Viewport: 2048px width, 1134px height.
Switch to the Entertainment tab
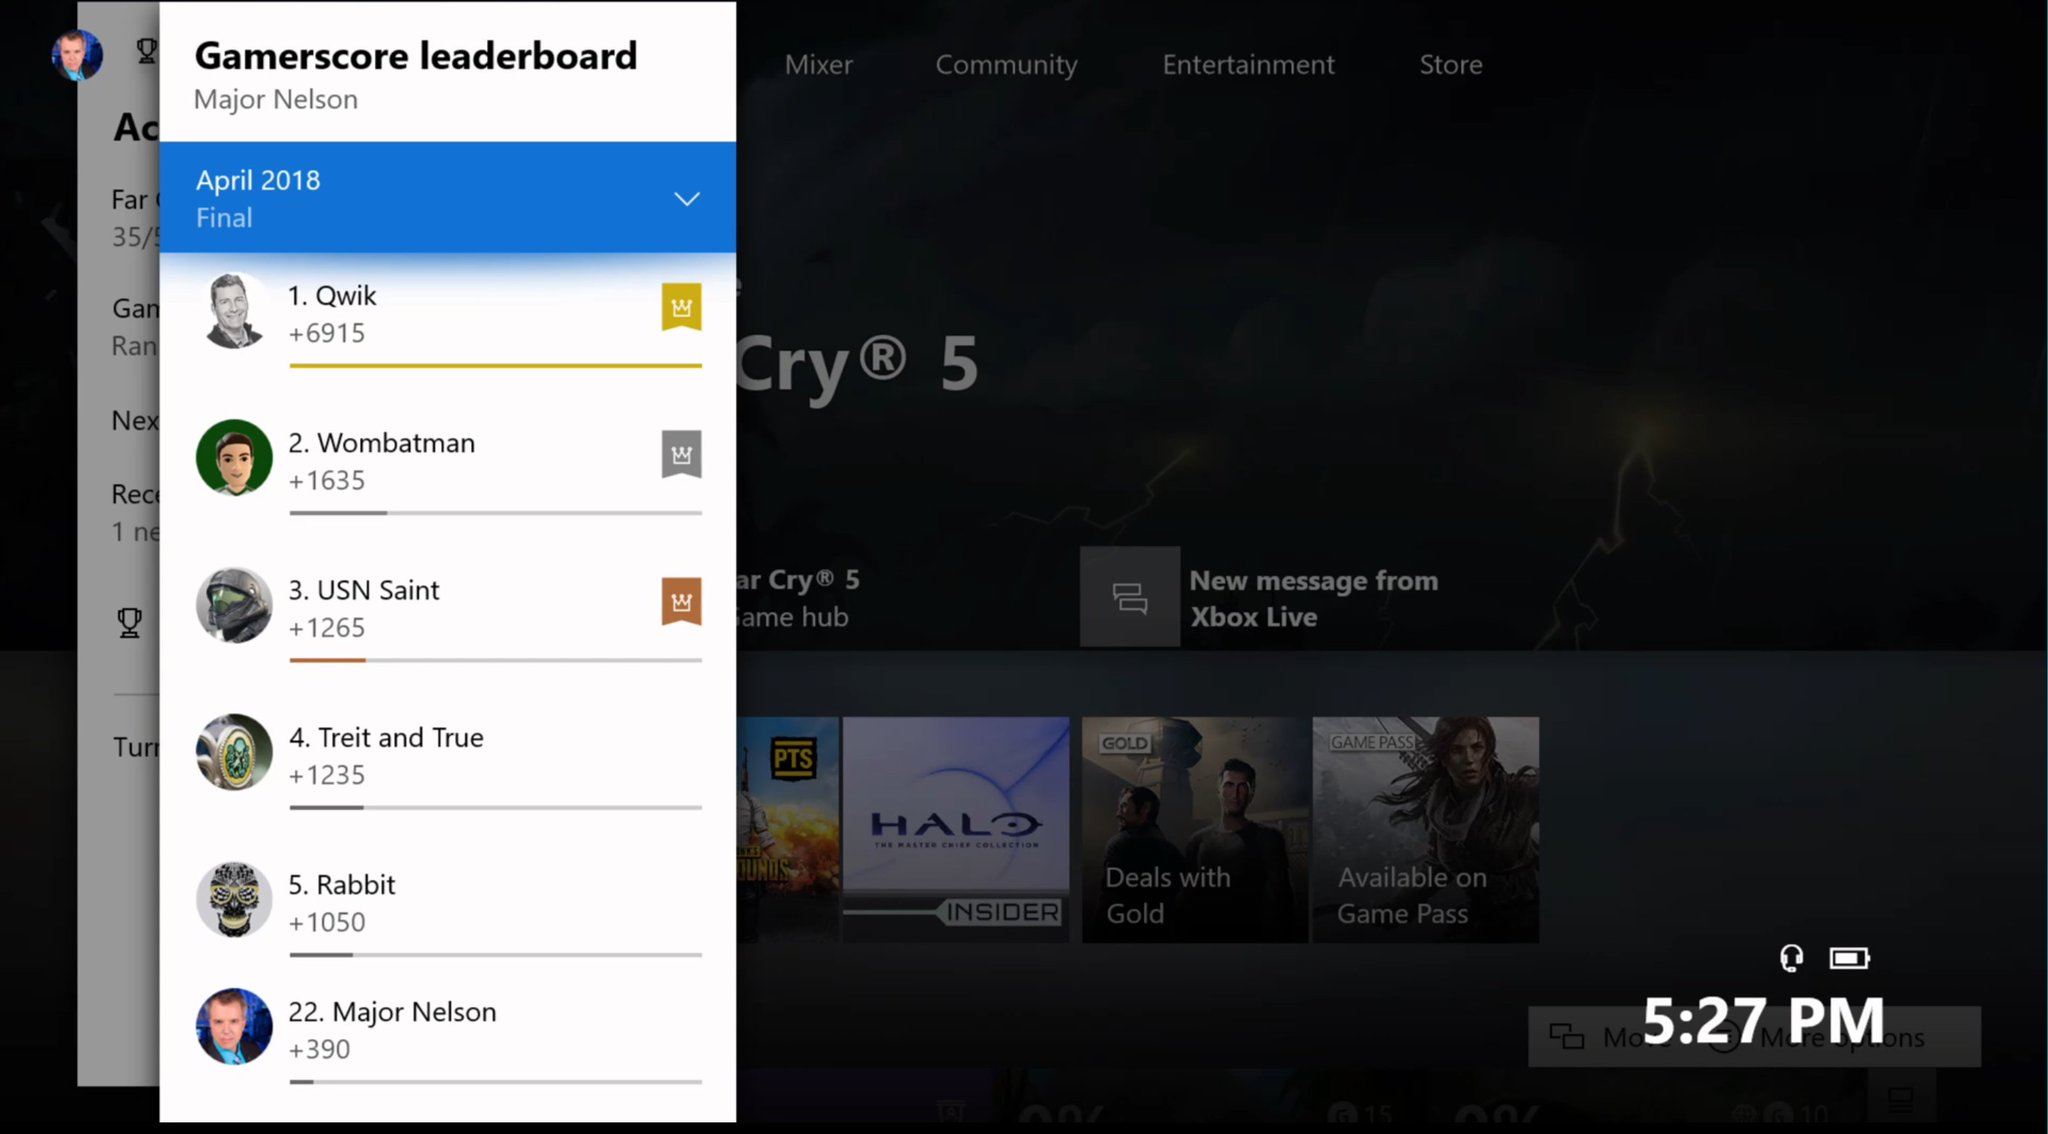tap(1248, 65)
